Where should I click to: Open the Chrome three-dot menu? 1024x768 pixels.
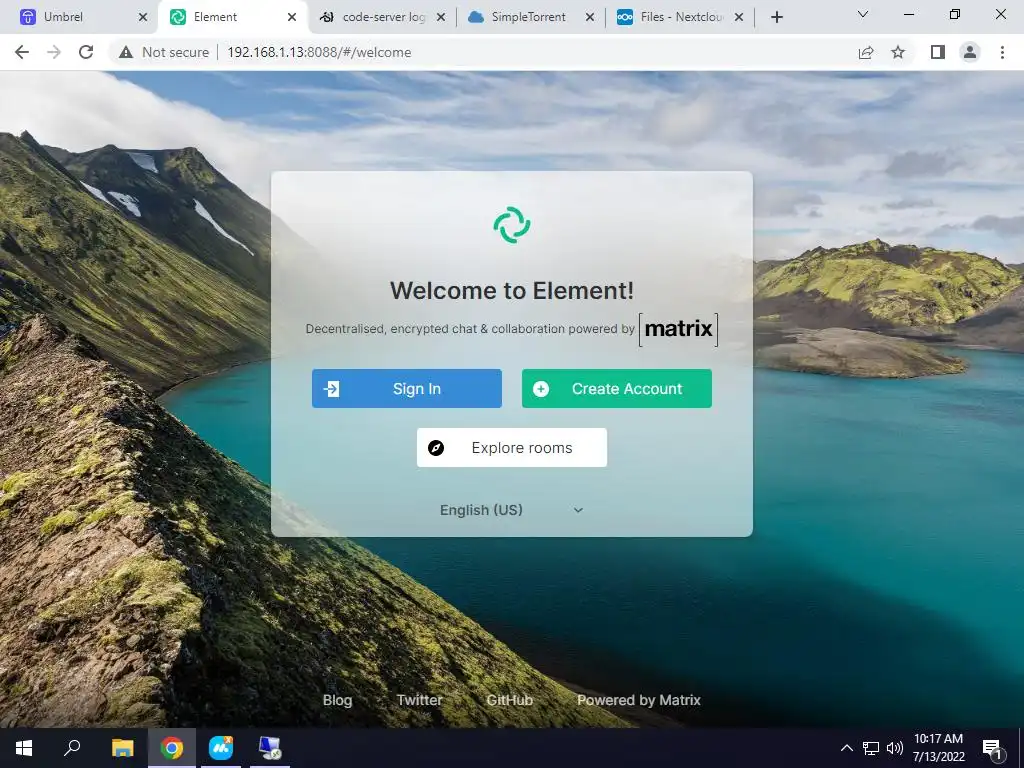coord(1002,52)
